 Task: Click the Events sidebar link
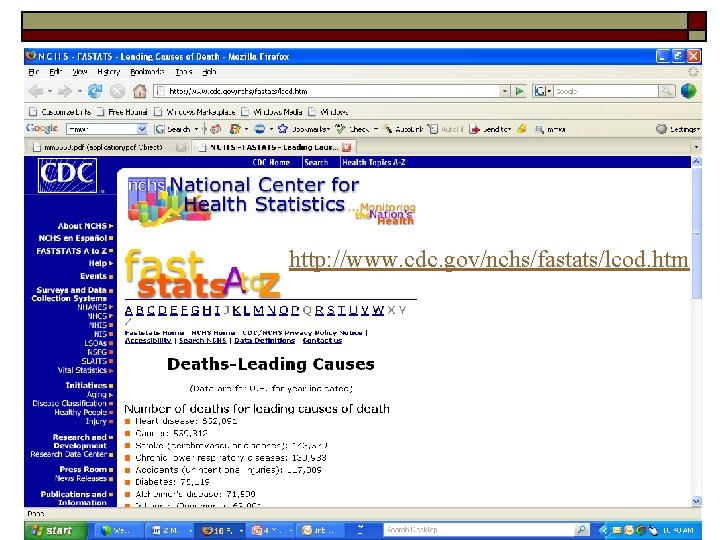(x=96, y=276)
